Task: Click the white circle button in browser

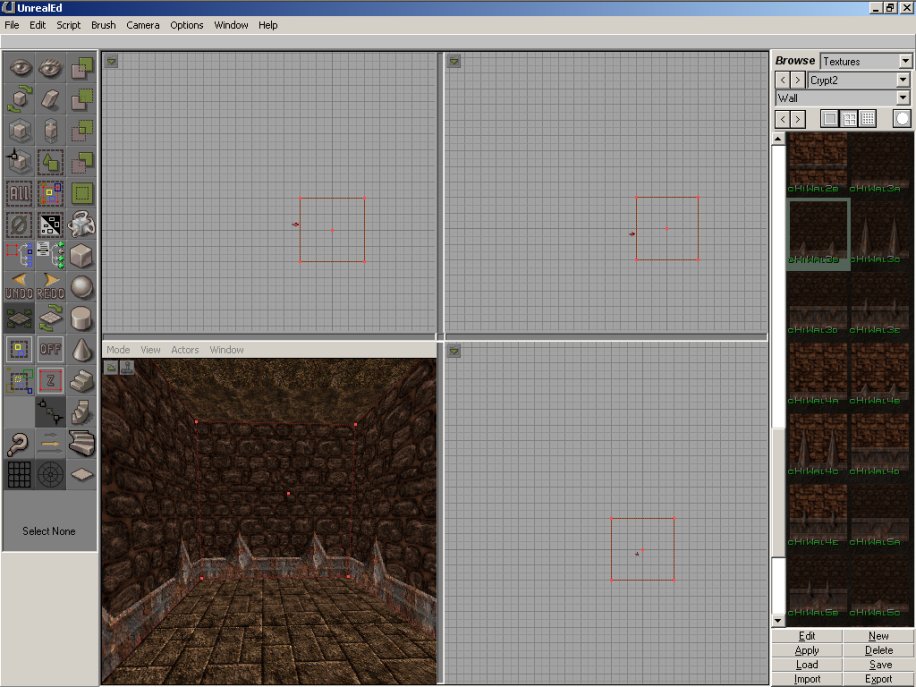Action: point(902,119)
